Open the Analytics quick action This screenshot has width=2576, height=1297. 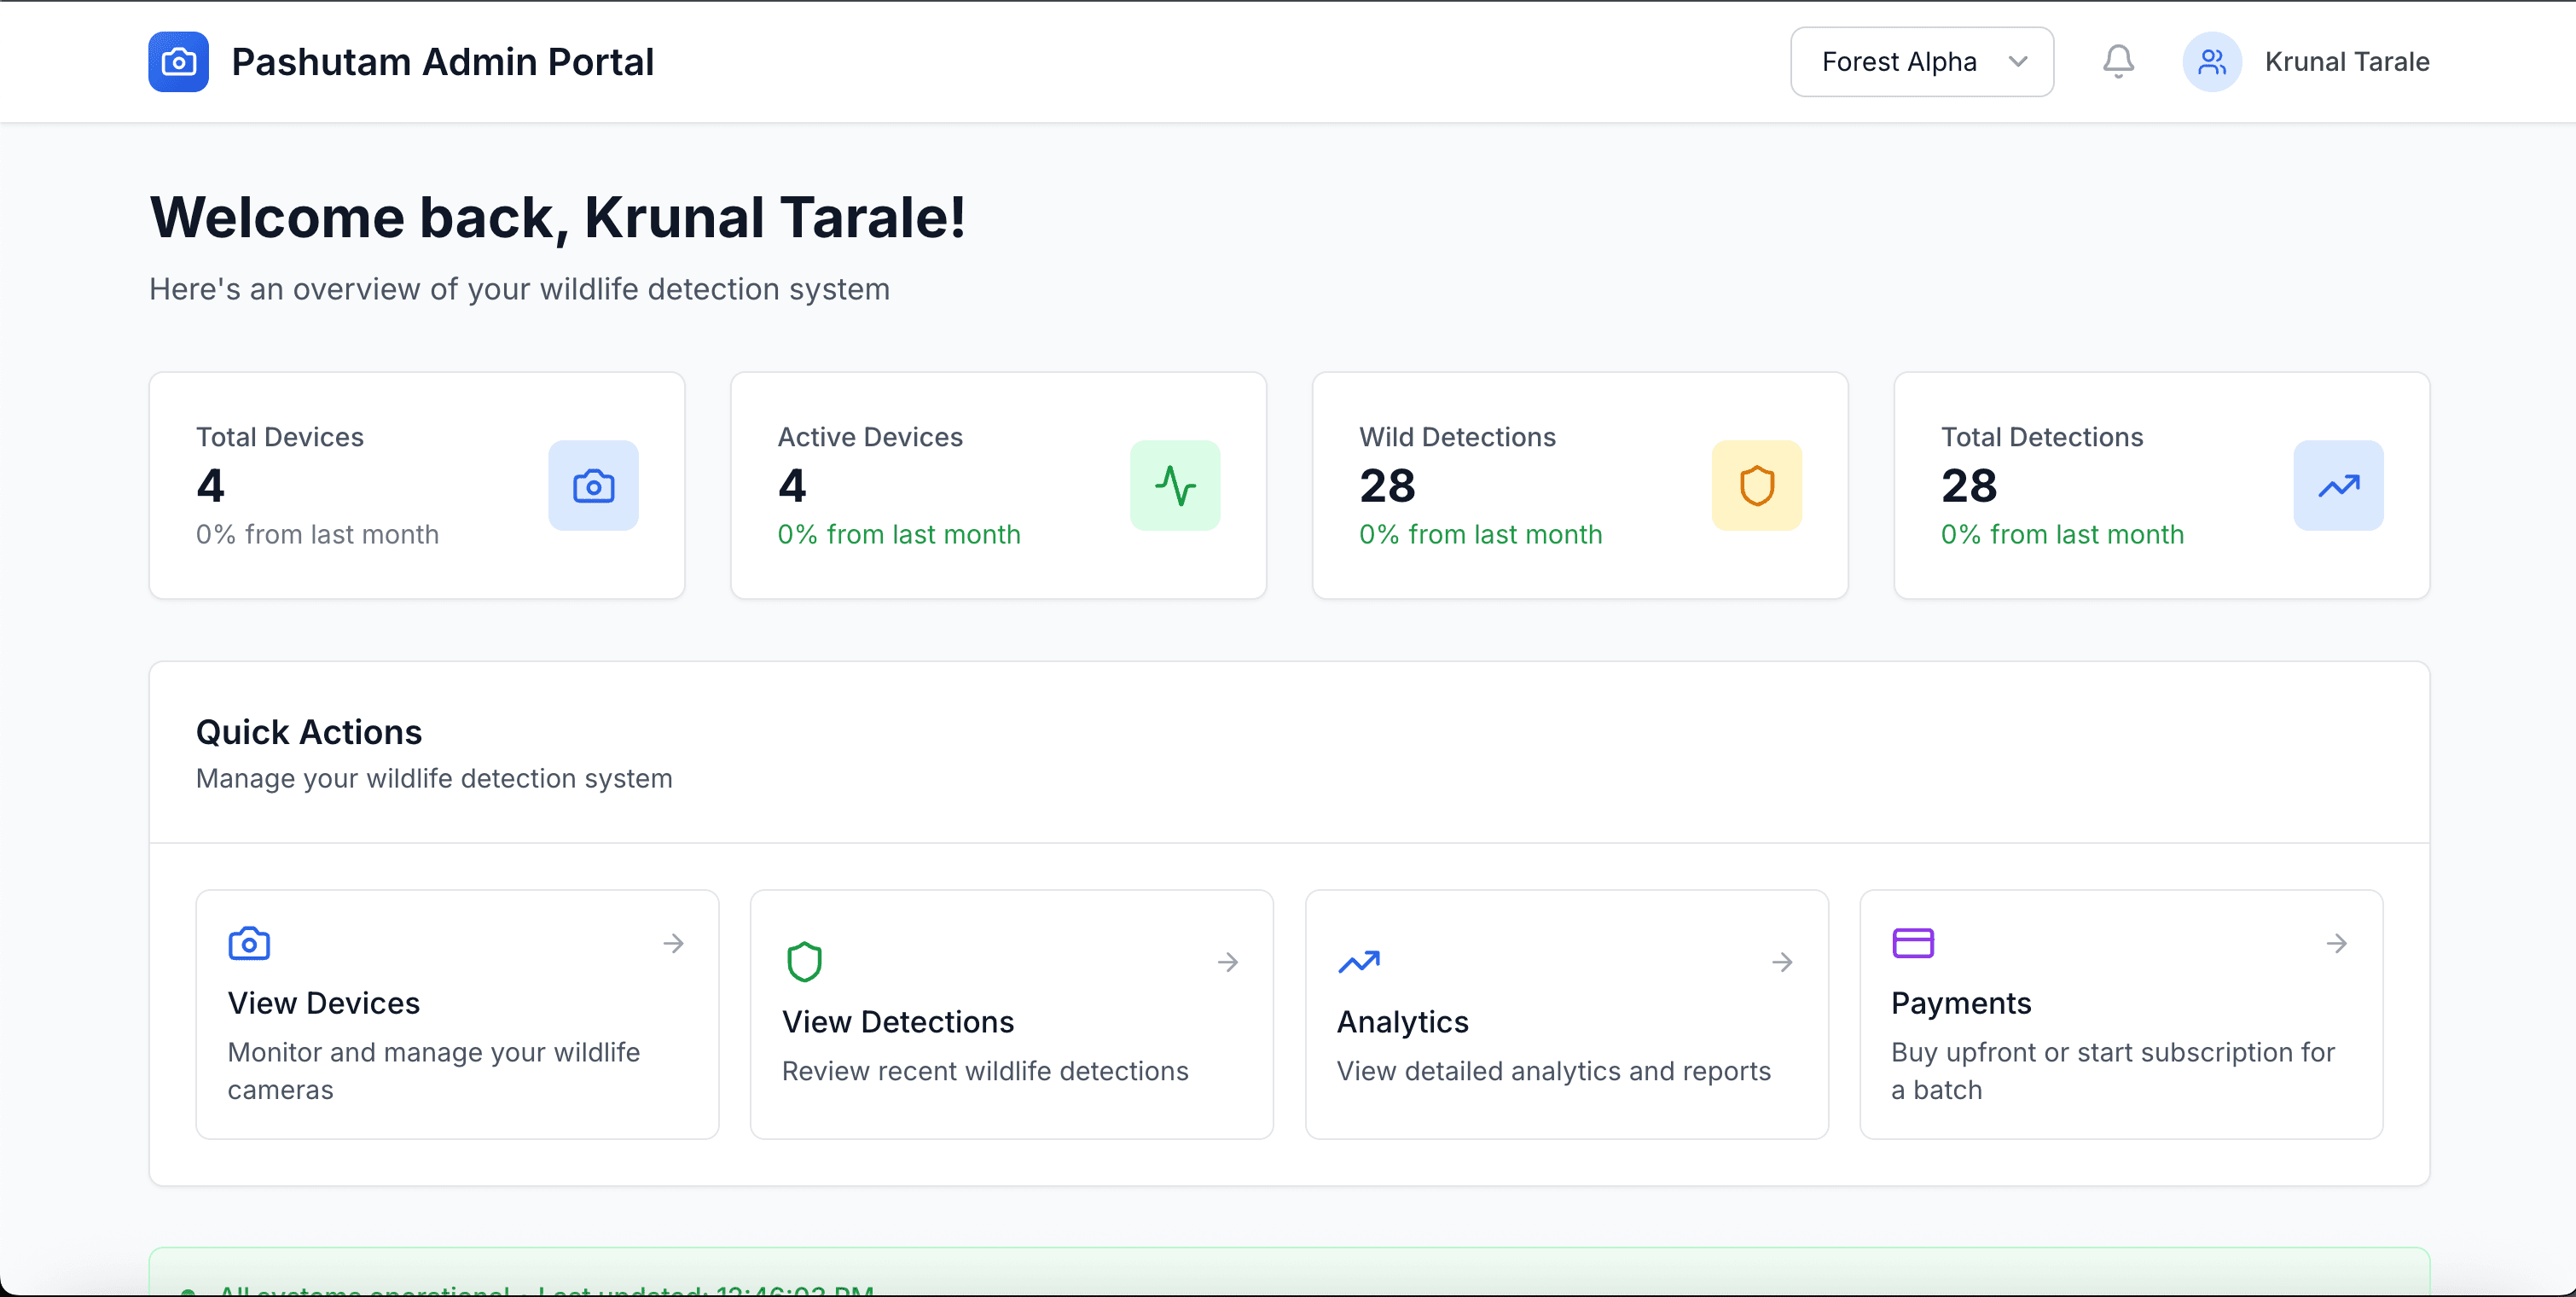(1567, 1014)
